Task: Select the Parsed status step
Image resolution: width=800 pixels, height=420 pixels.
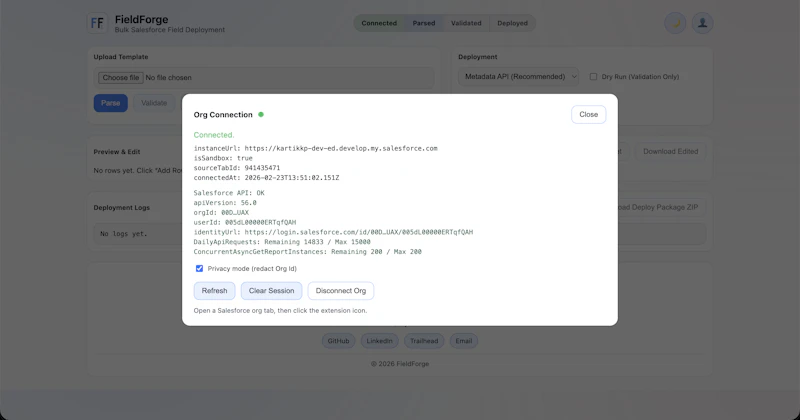Action: pyautogui.click(x=424, y=23)
